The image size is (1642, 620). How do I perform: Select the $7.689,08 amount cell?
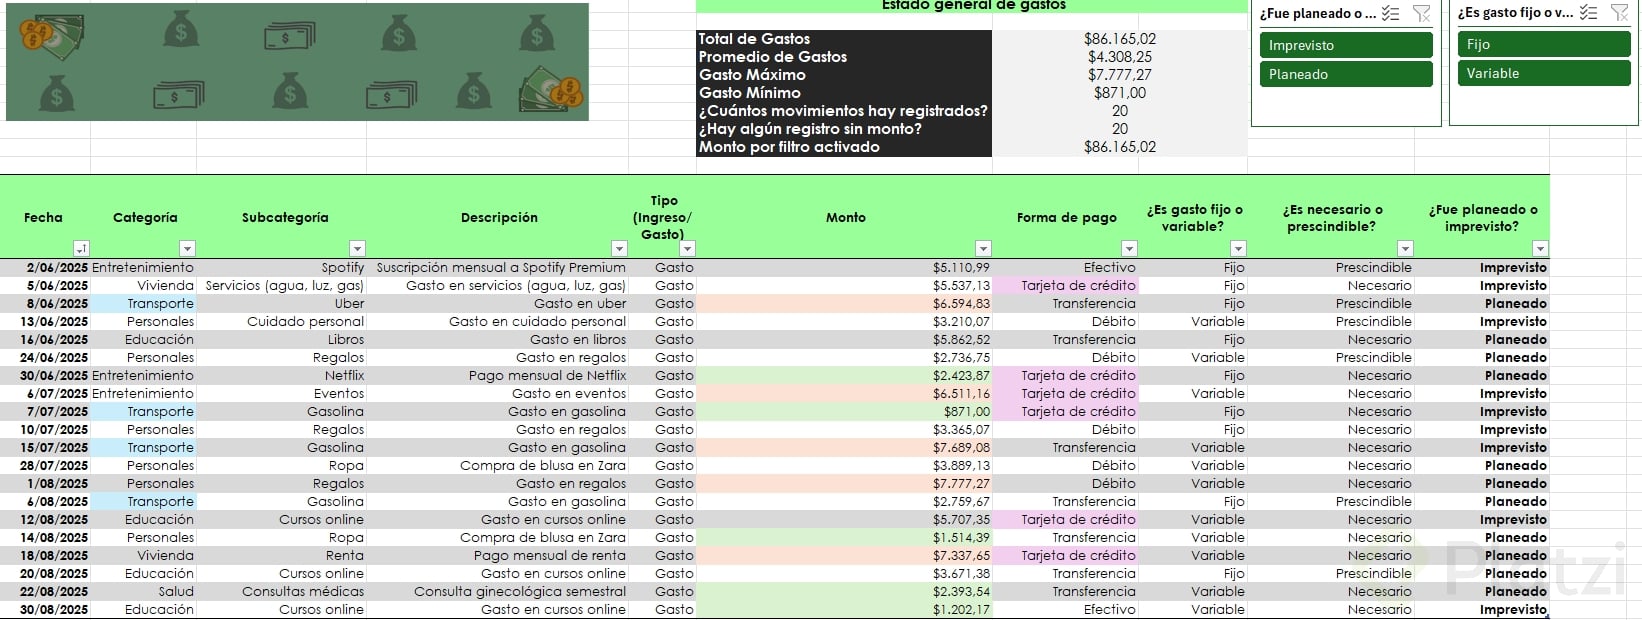tap(845, 447)
